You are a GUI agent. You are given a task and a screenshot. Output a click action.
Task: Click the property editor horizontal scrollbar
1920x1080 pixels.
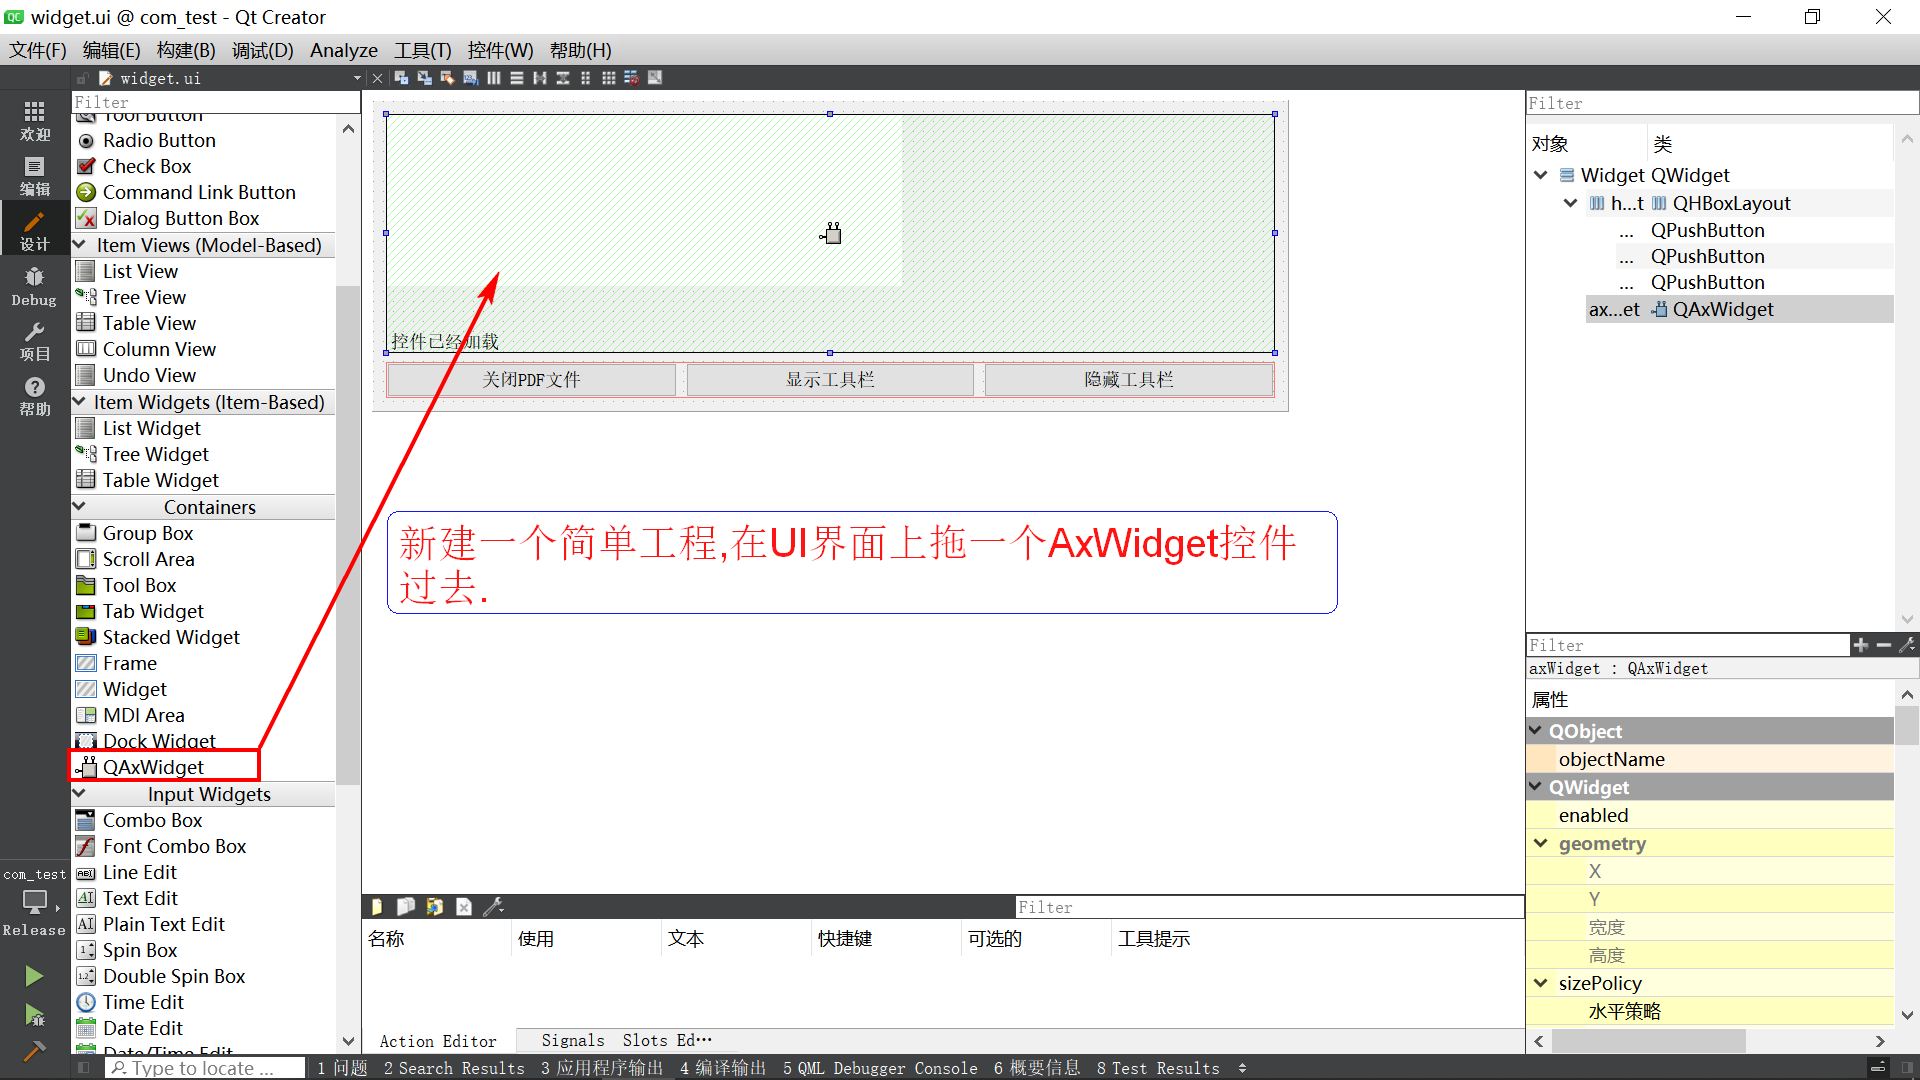click(x=1648, y=1041)
